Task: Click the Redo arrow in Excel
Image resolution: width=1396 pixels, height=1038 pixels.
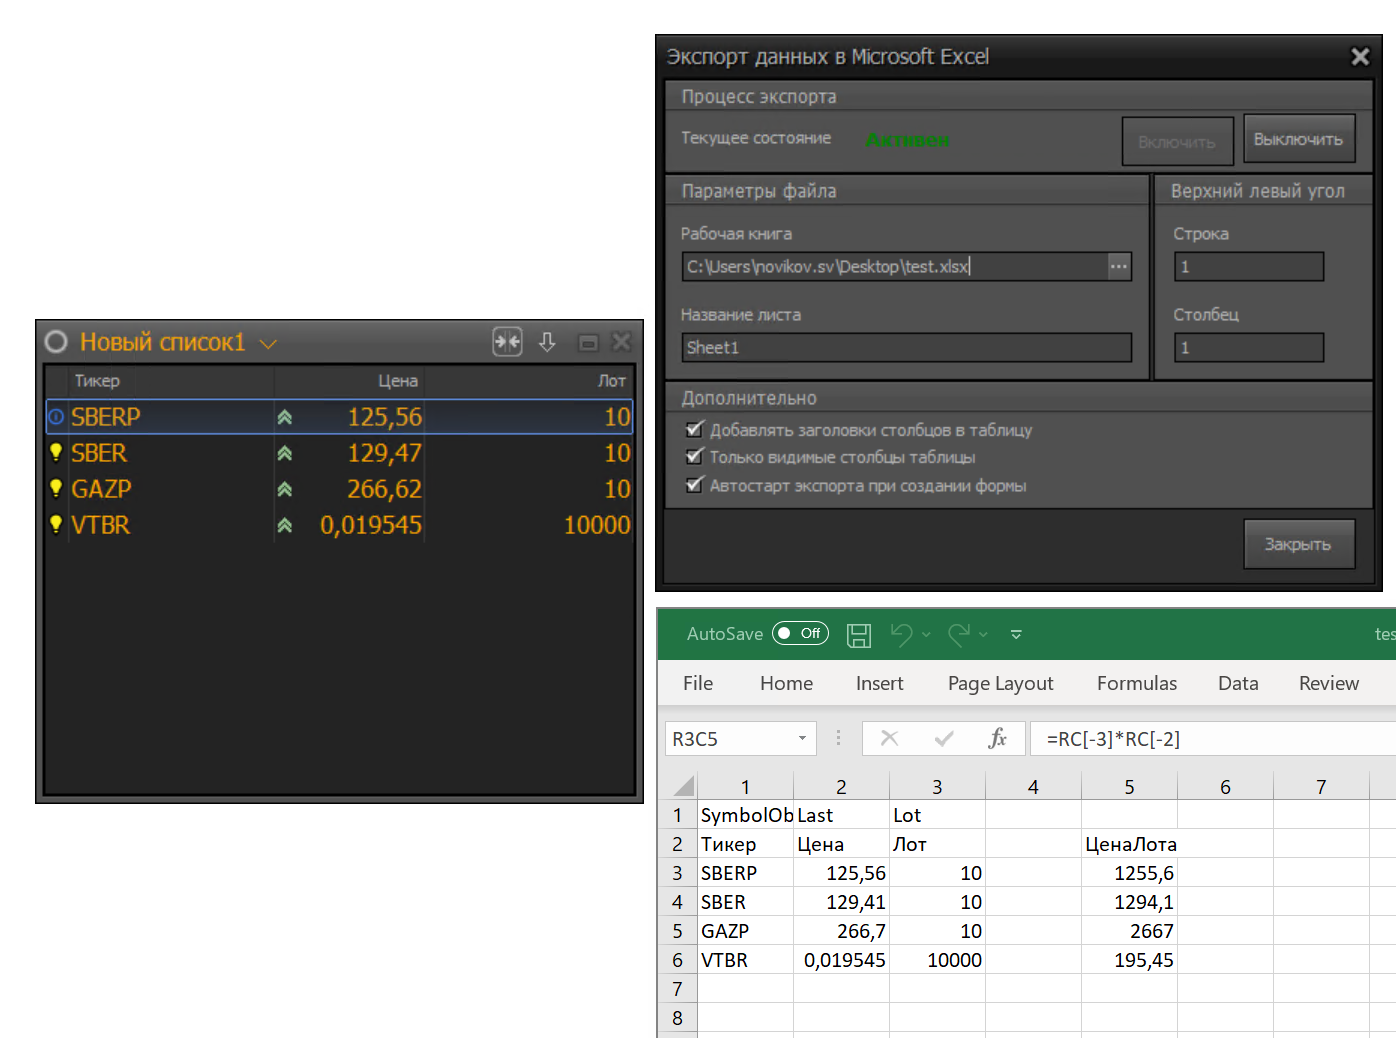Action: point(959,634)
